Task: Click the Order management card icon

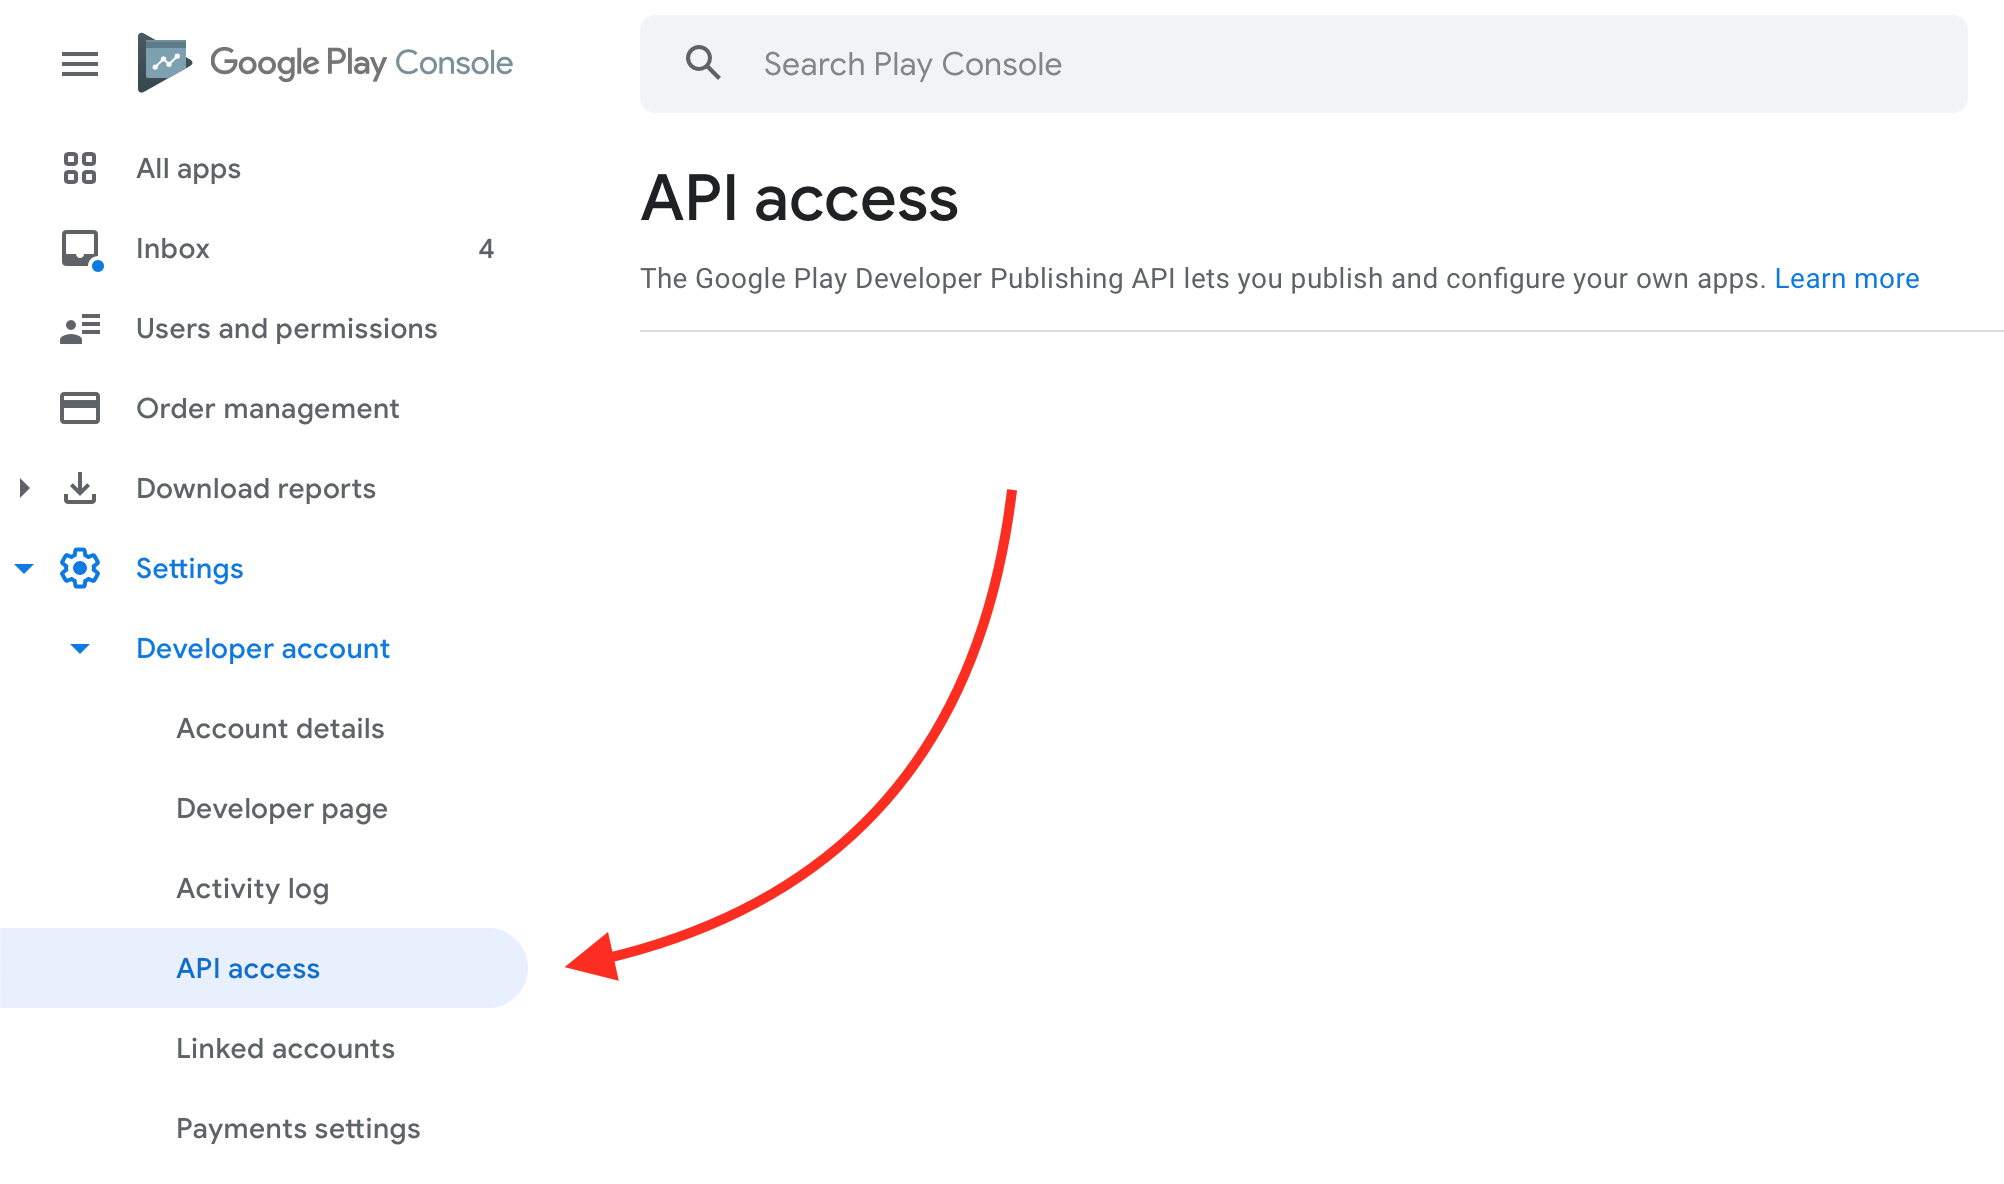Action: point(80,408)
